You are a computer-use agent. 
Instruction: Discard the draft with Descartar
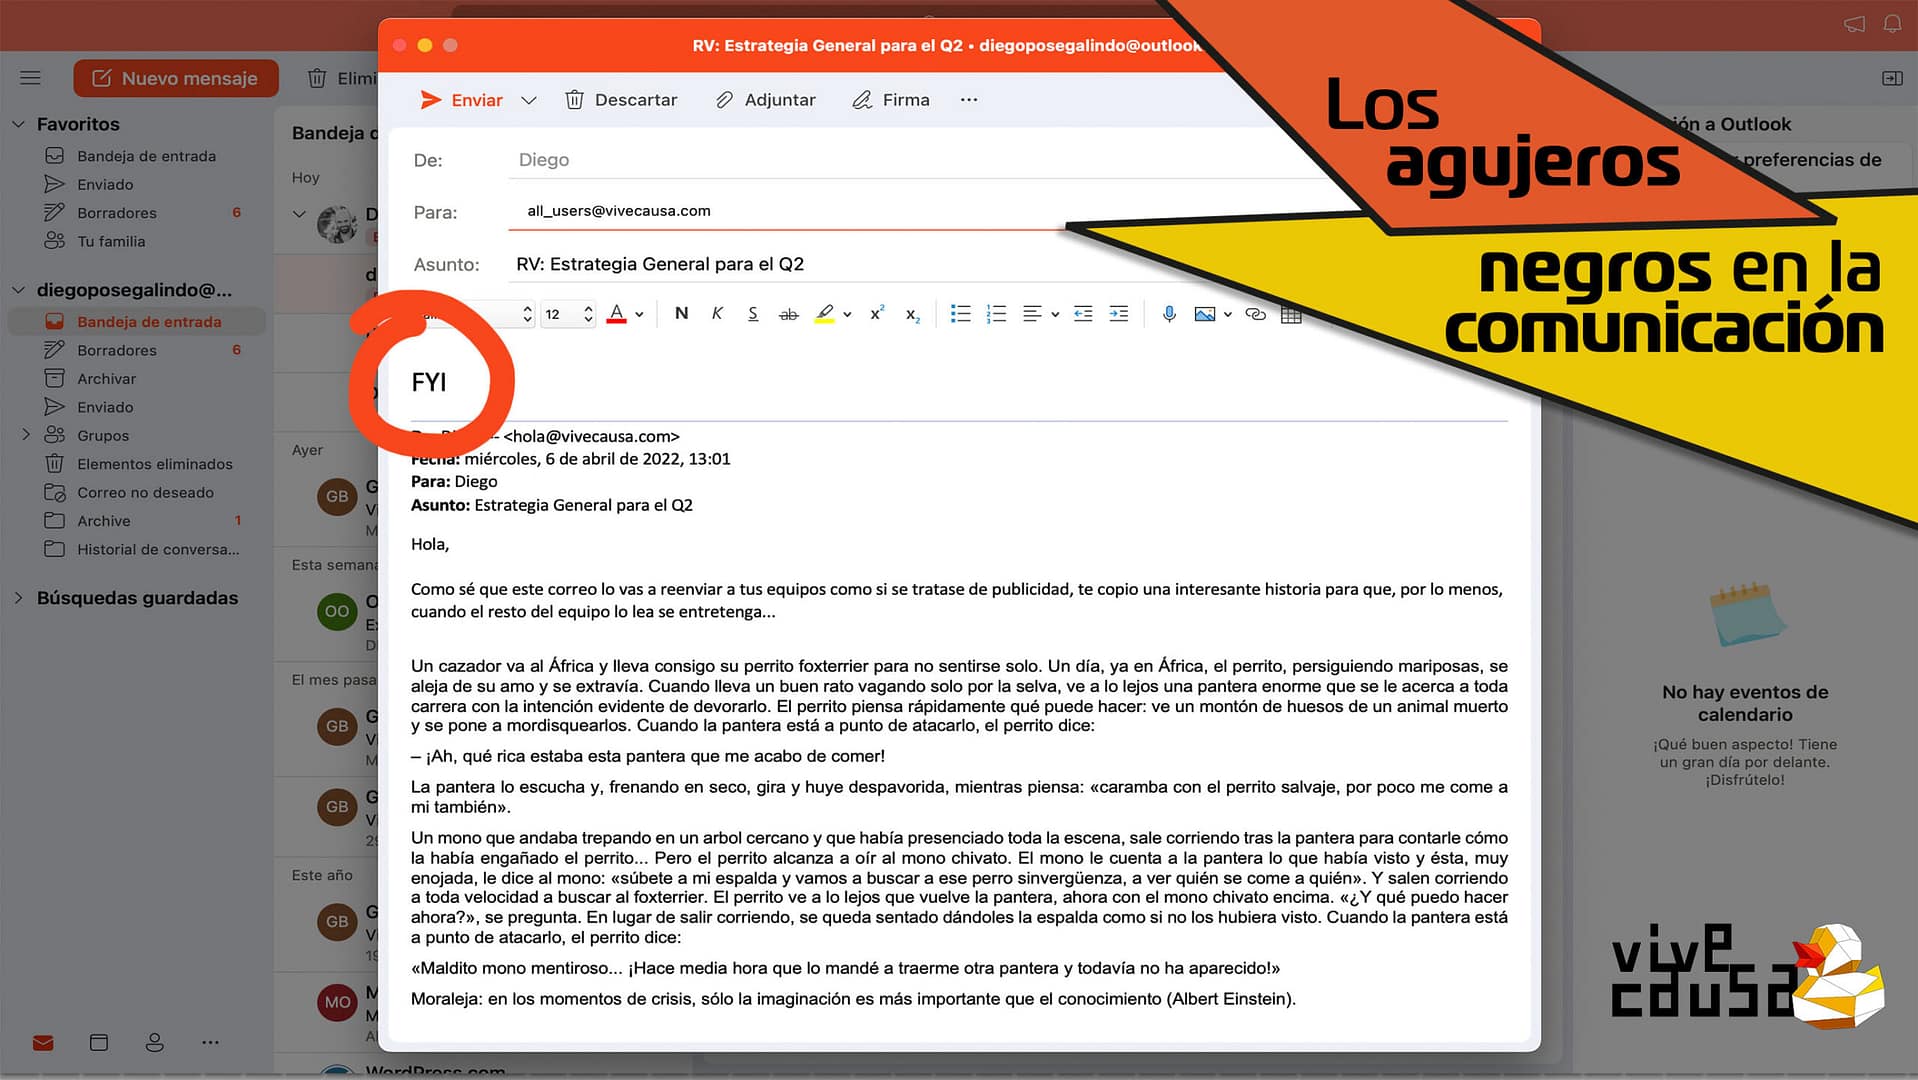point(621,99)
